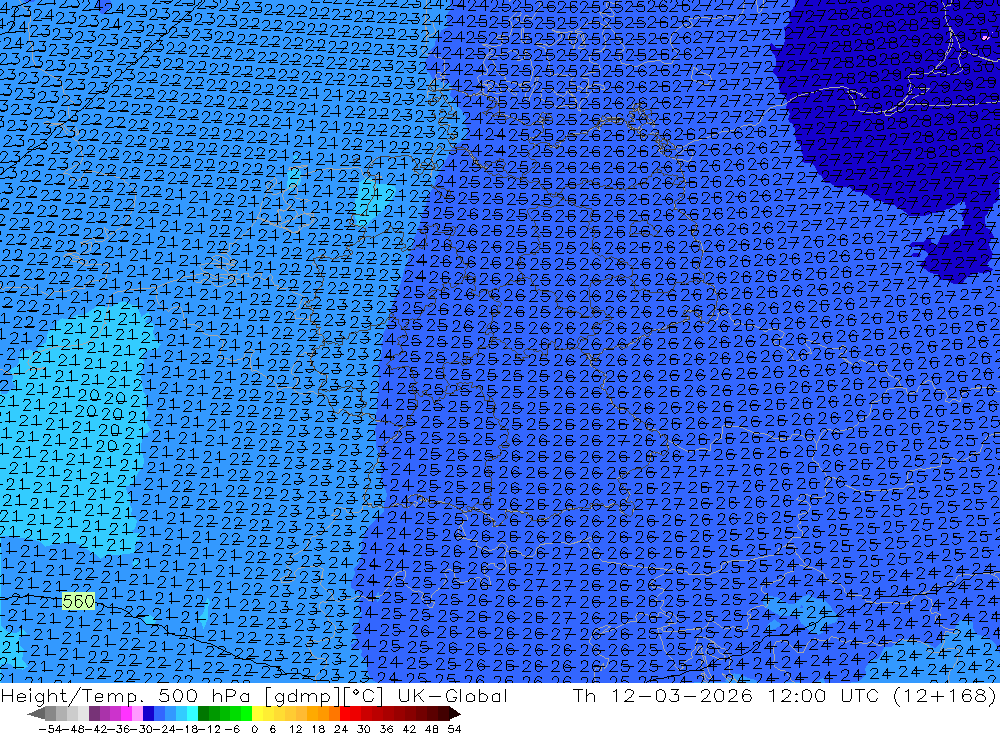Click the bright red 24 legend swatch
The image size is (1000, 733).
coord(345,714)
